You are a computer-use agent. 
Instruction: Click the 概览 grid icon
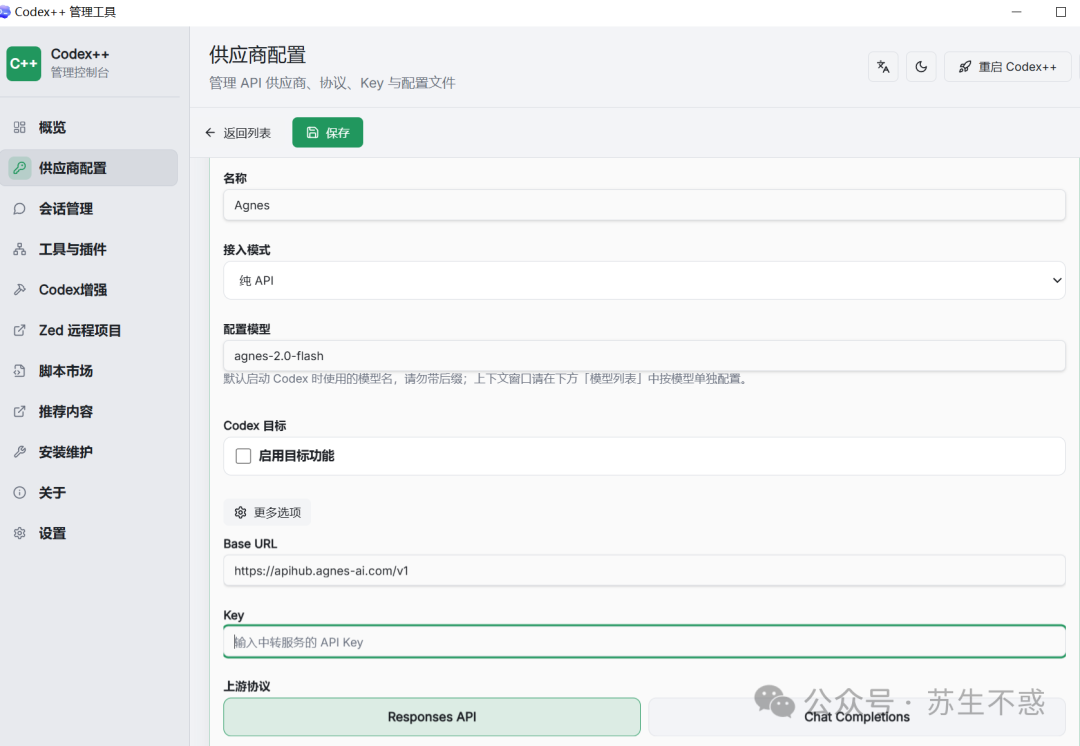pyautogui.click(x=19, y=127)
